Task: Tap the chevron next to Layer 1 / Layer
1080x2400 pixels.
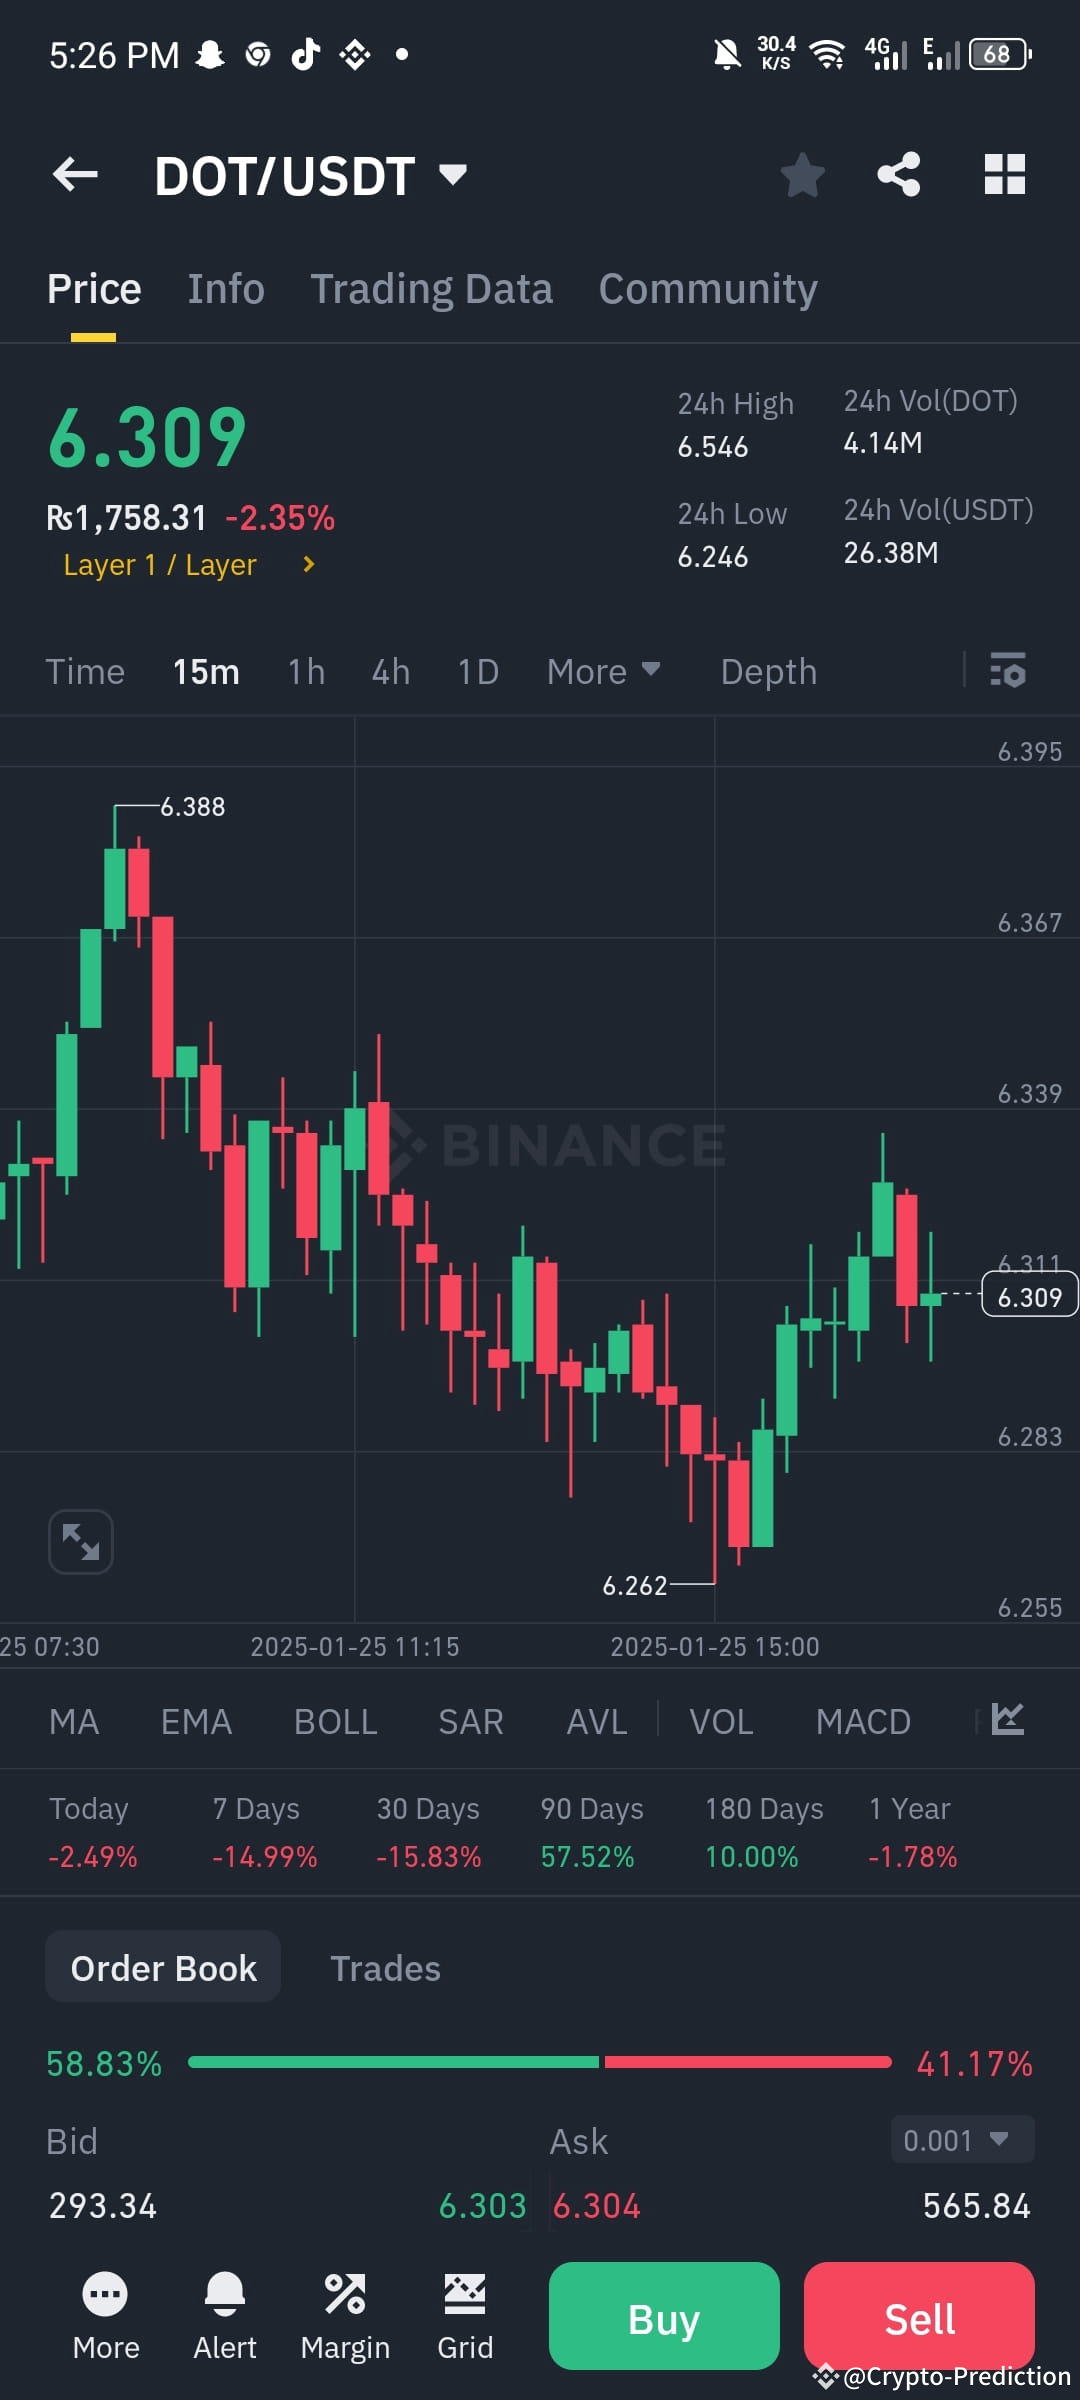Action: pos(309,565)
